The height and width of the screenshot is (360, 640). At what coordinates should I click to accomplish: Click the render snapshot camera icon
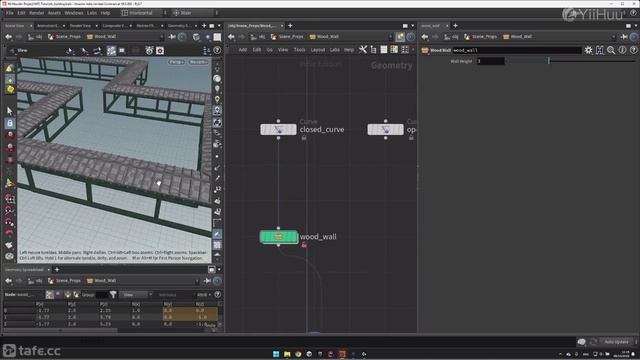click(x=160, y=51)
